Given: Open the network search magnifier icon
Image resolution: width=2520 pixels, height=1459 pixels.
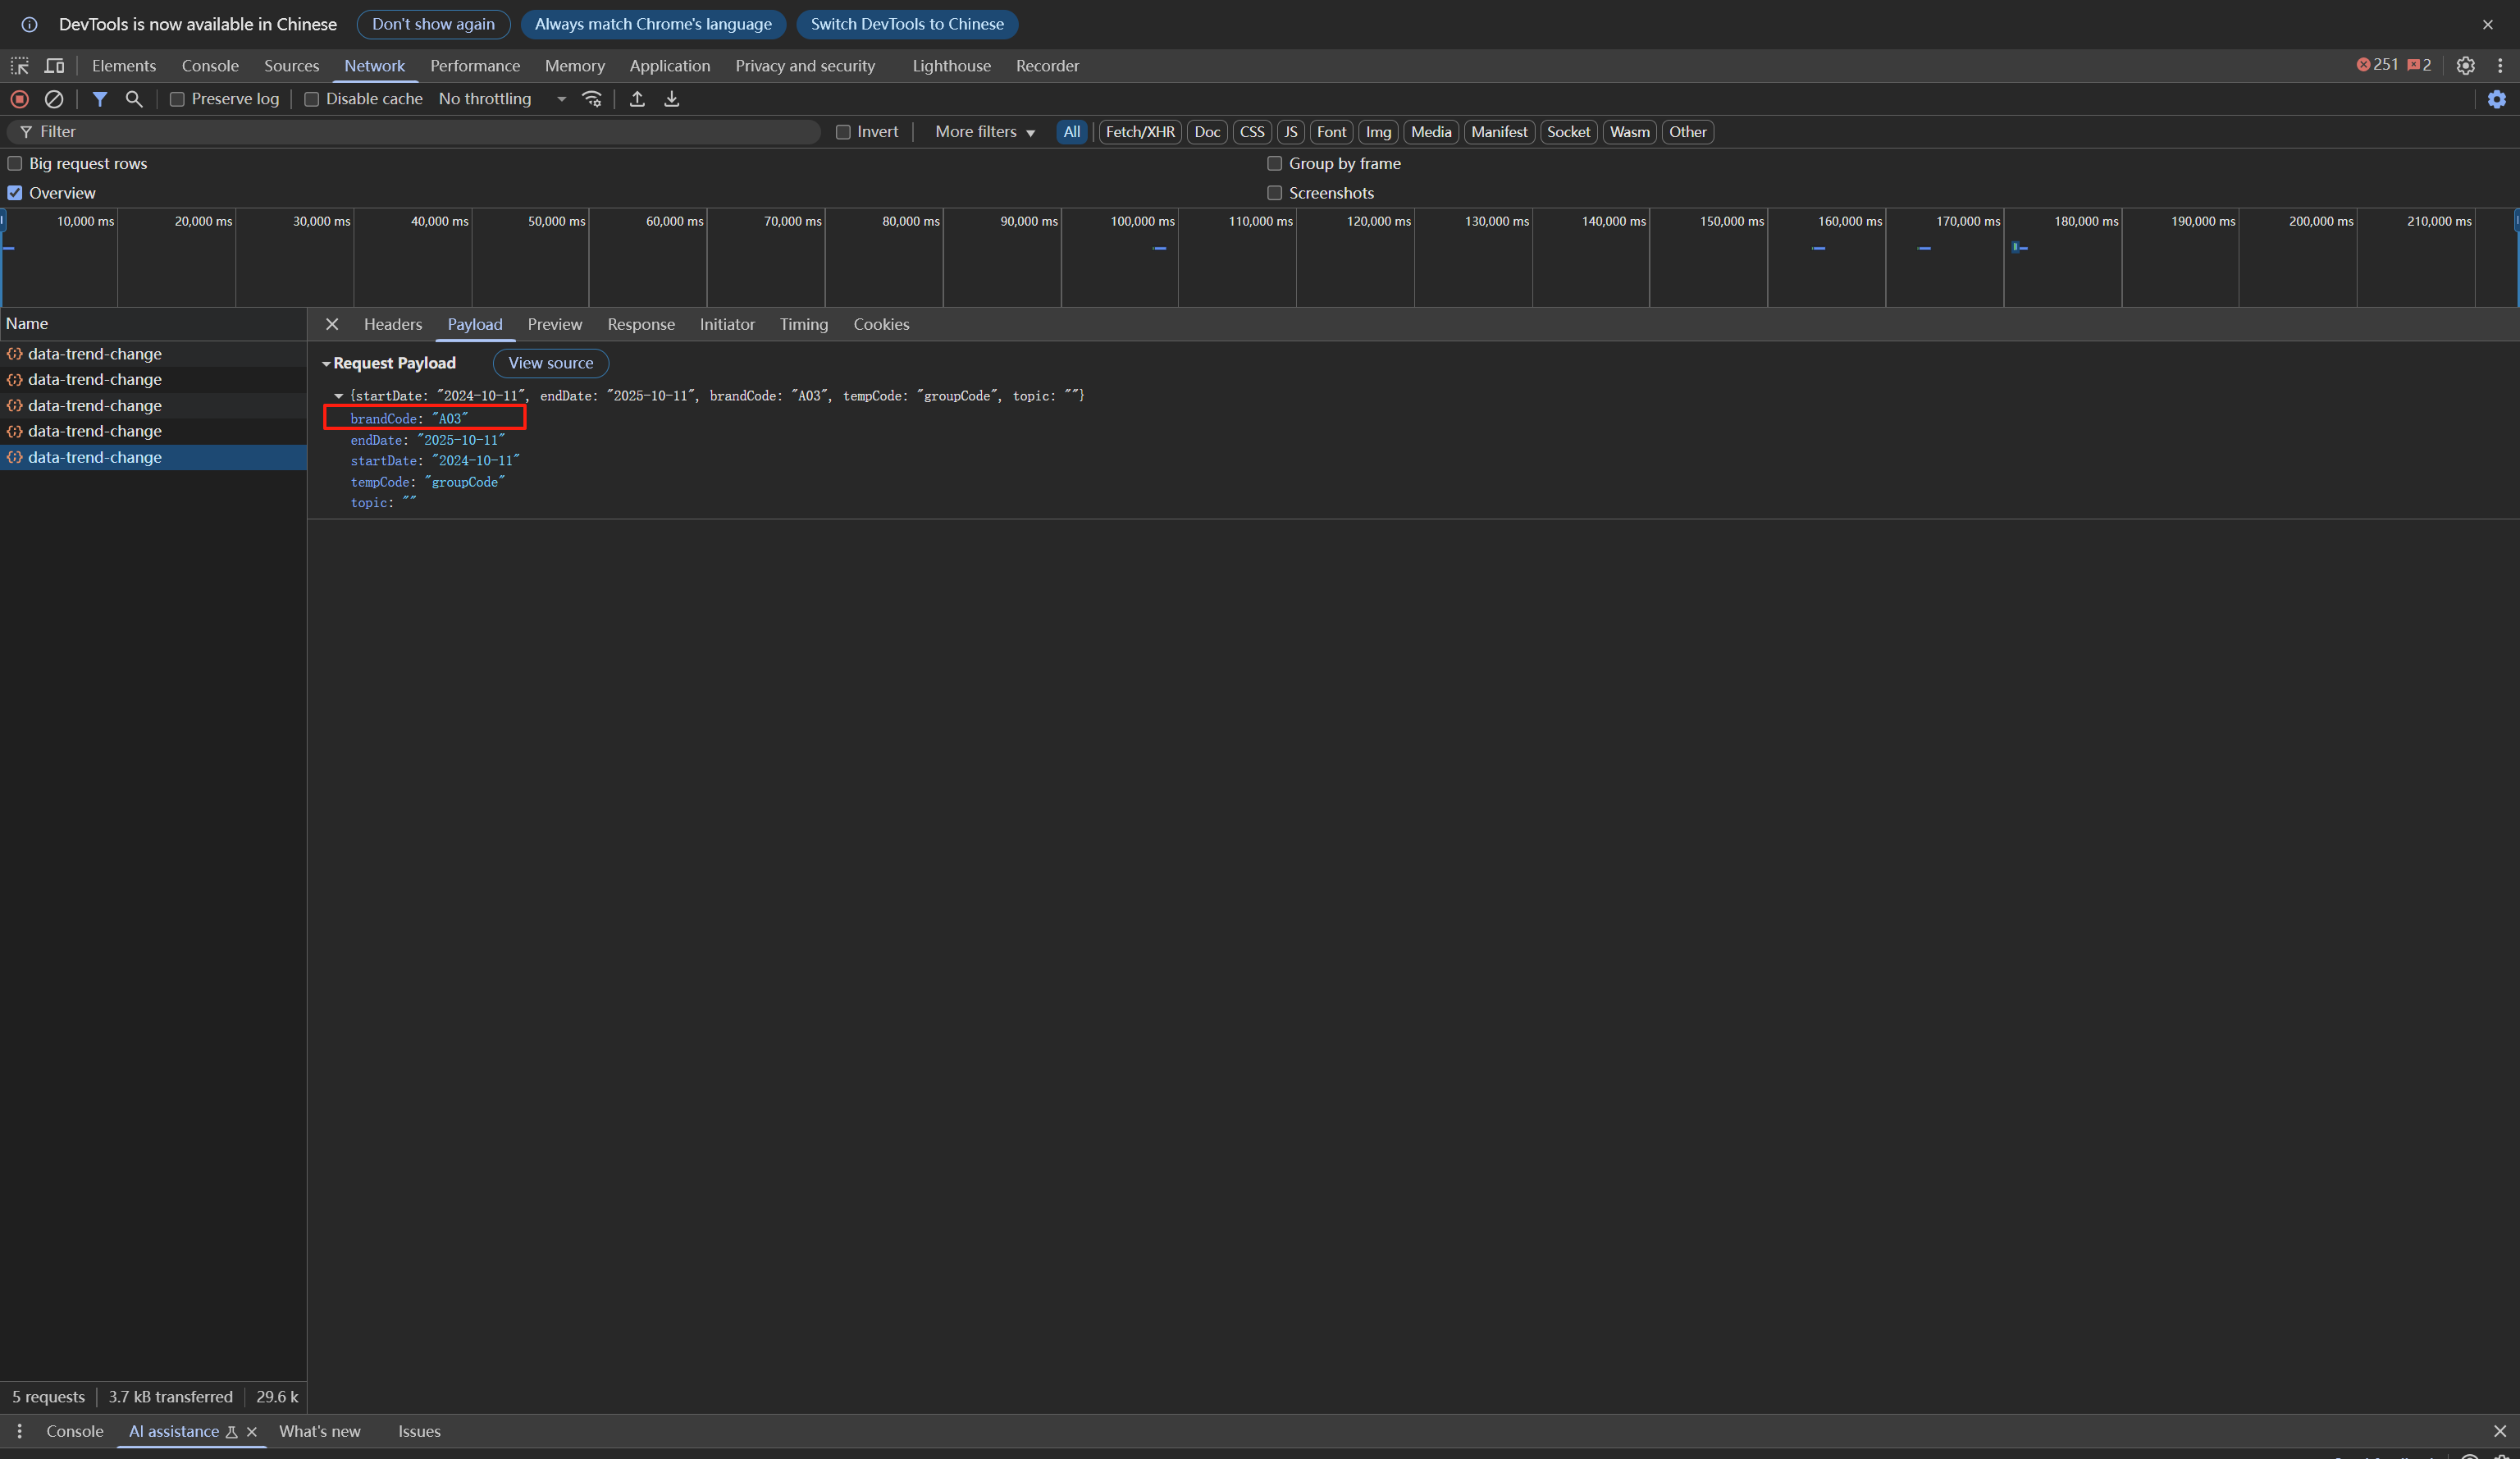Looking at the screenshot, I should (134, 99).
